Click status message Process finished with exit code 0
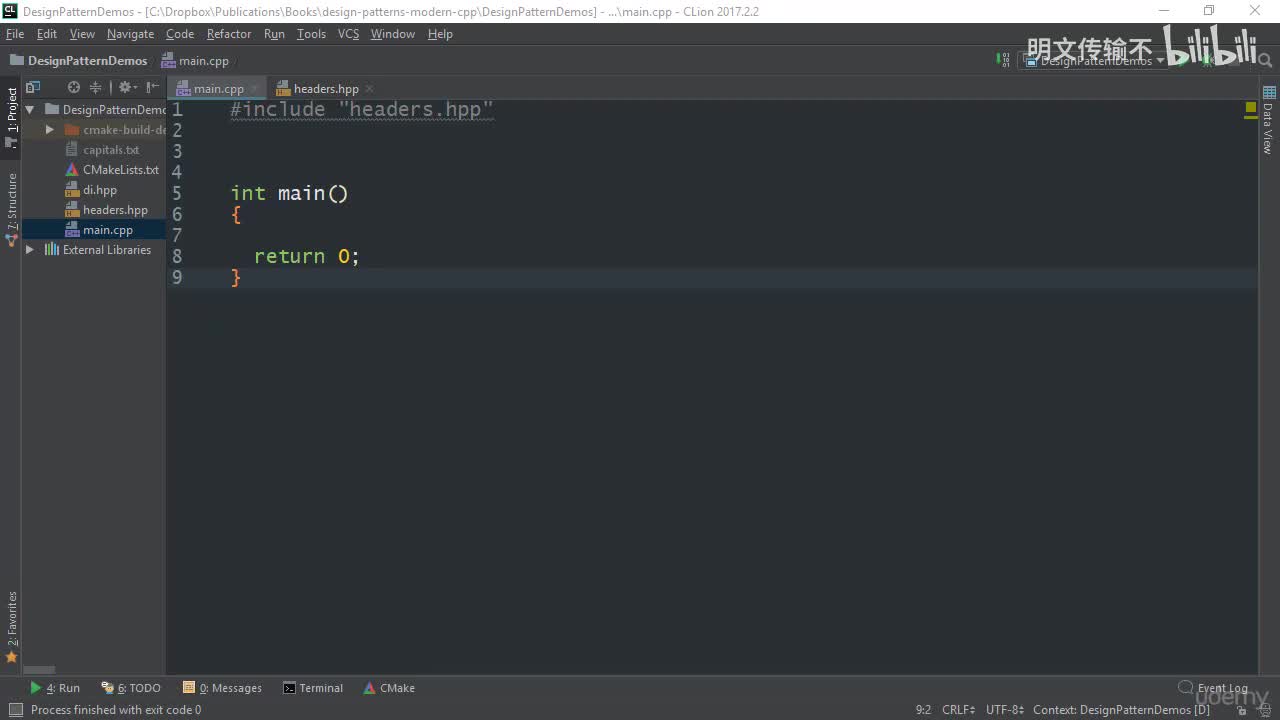This screenshot has width=1280, height=720. [116, 710]
